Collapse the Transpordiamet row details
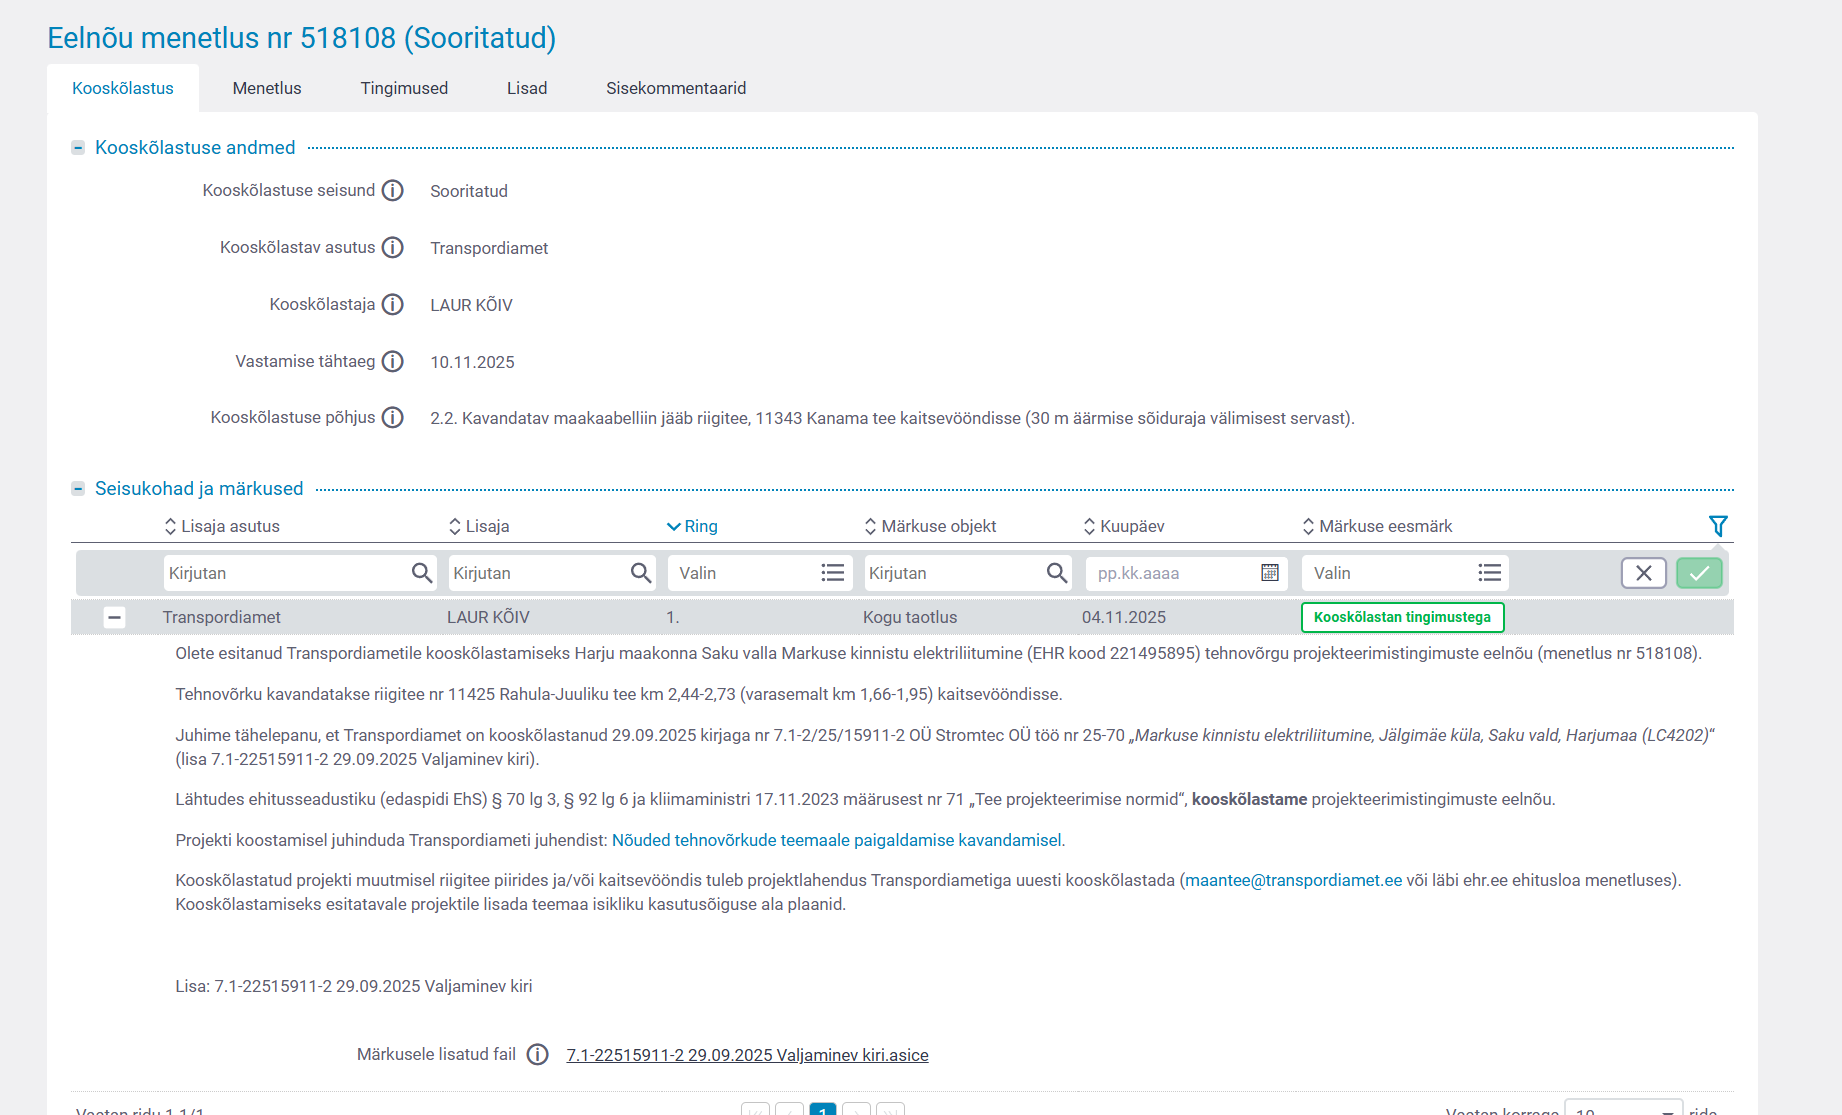 [115, 617]
